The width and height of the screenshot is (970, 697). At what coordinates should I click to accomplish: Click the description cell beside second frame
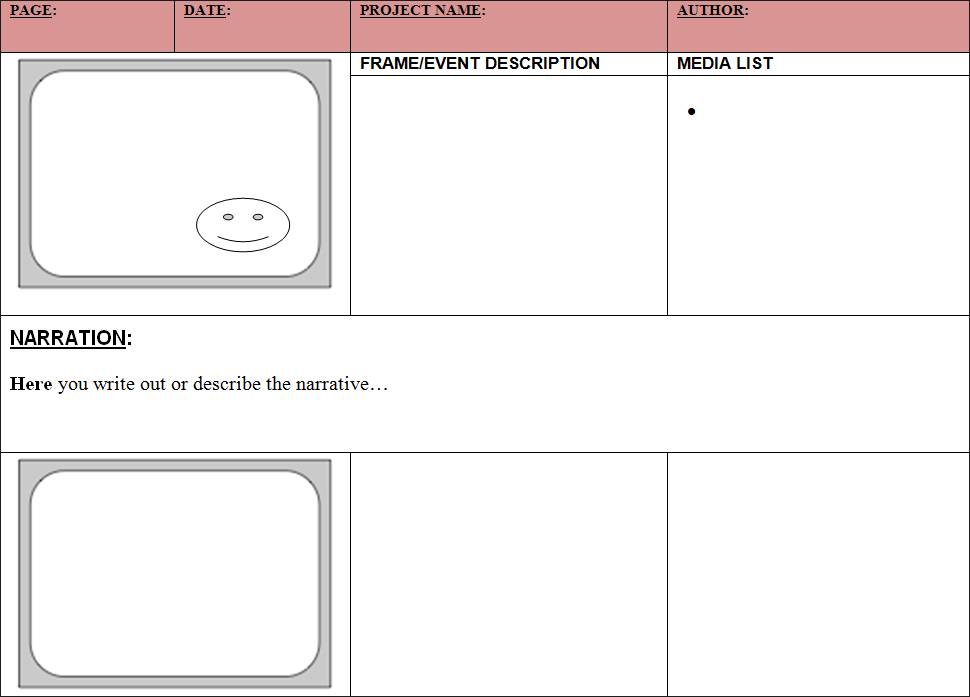[x=509, y=575]
